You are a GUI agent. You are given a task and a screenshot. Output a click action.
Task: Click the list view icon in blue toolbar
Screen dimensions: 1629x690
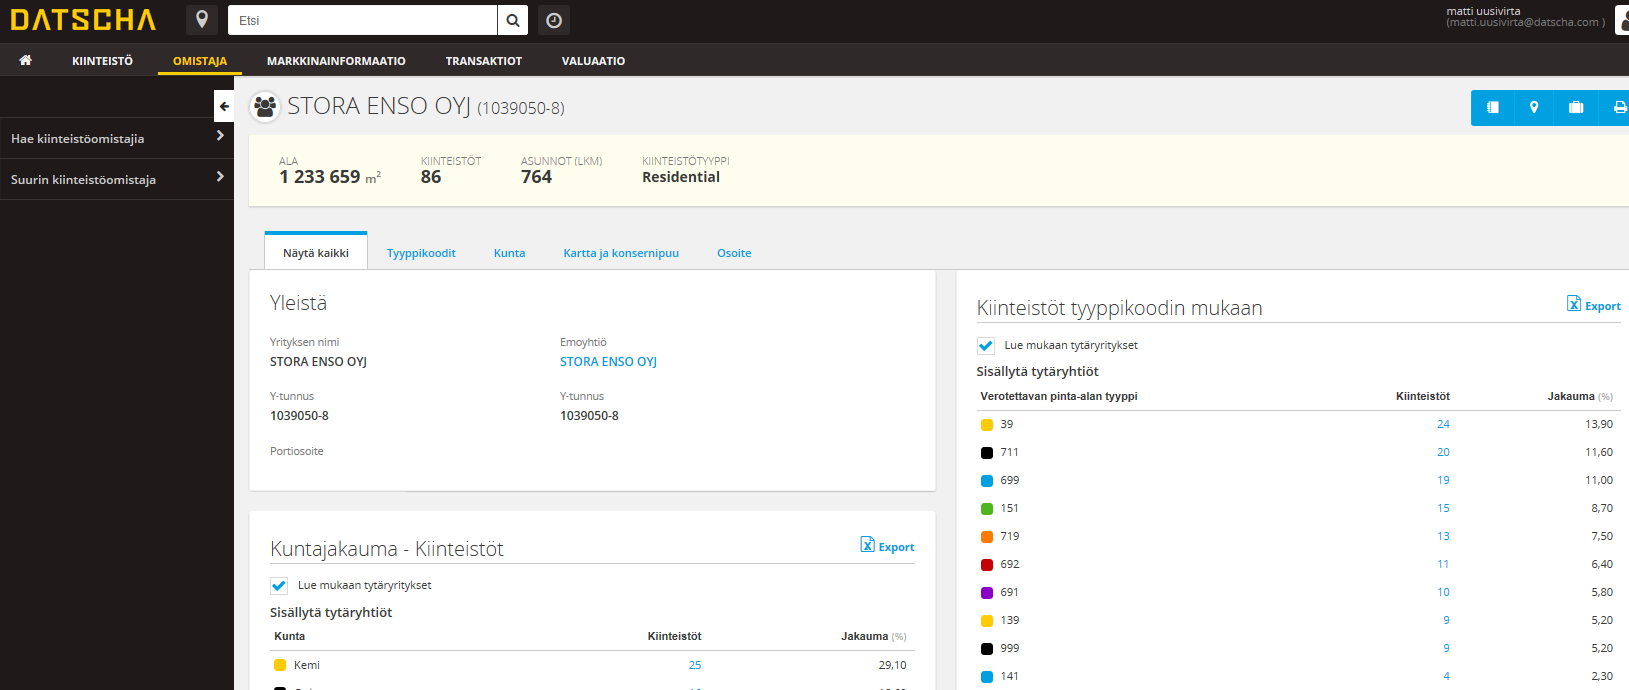click(1492, 107)
